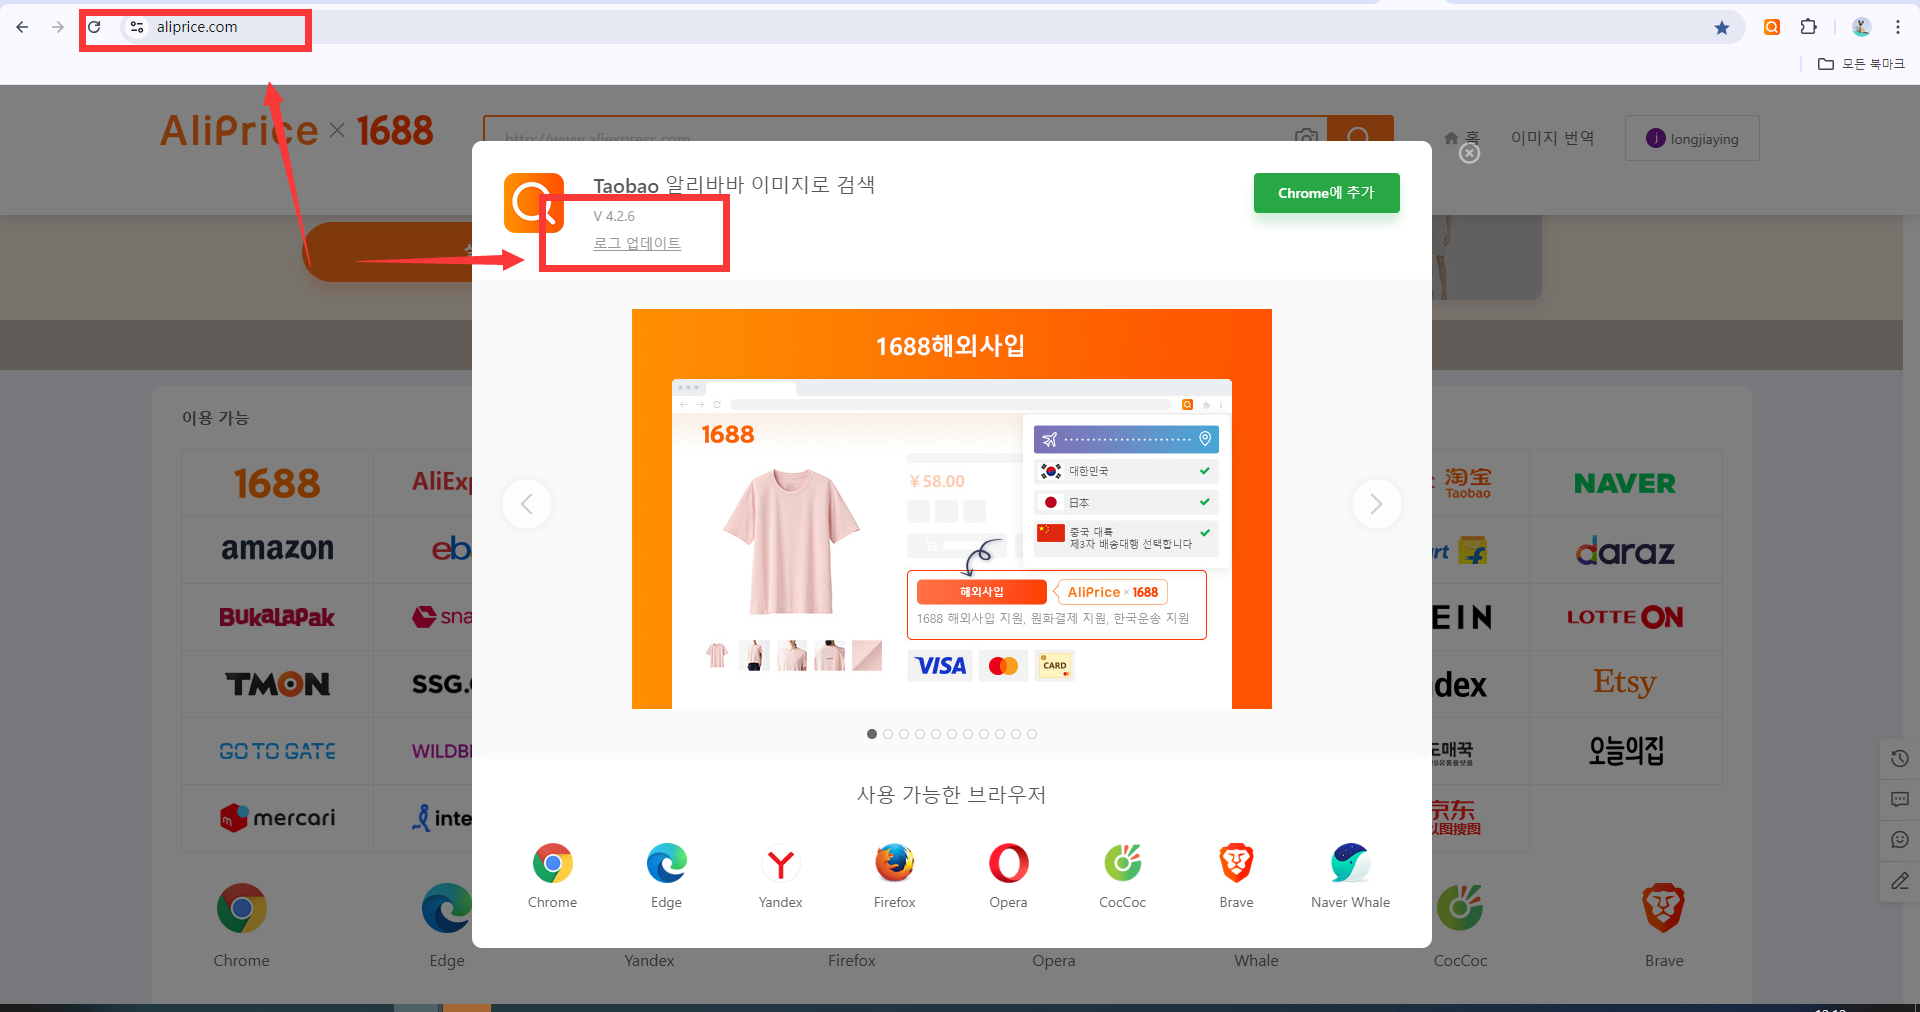The height and width of the screenshot is (1012, 1920).
Task: Click the background page Brave browser icon
Action: (1664, 908)
